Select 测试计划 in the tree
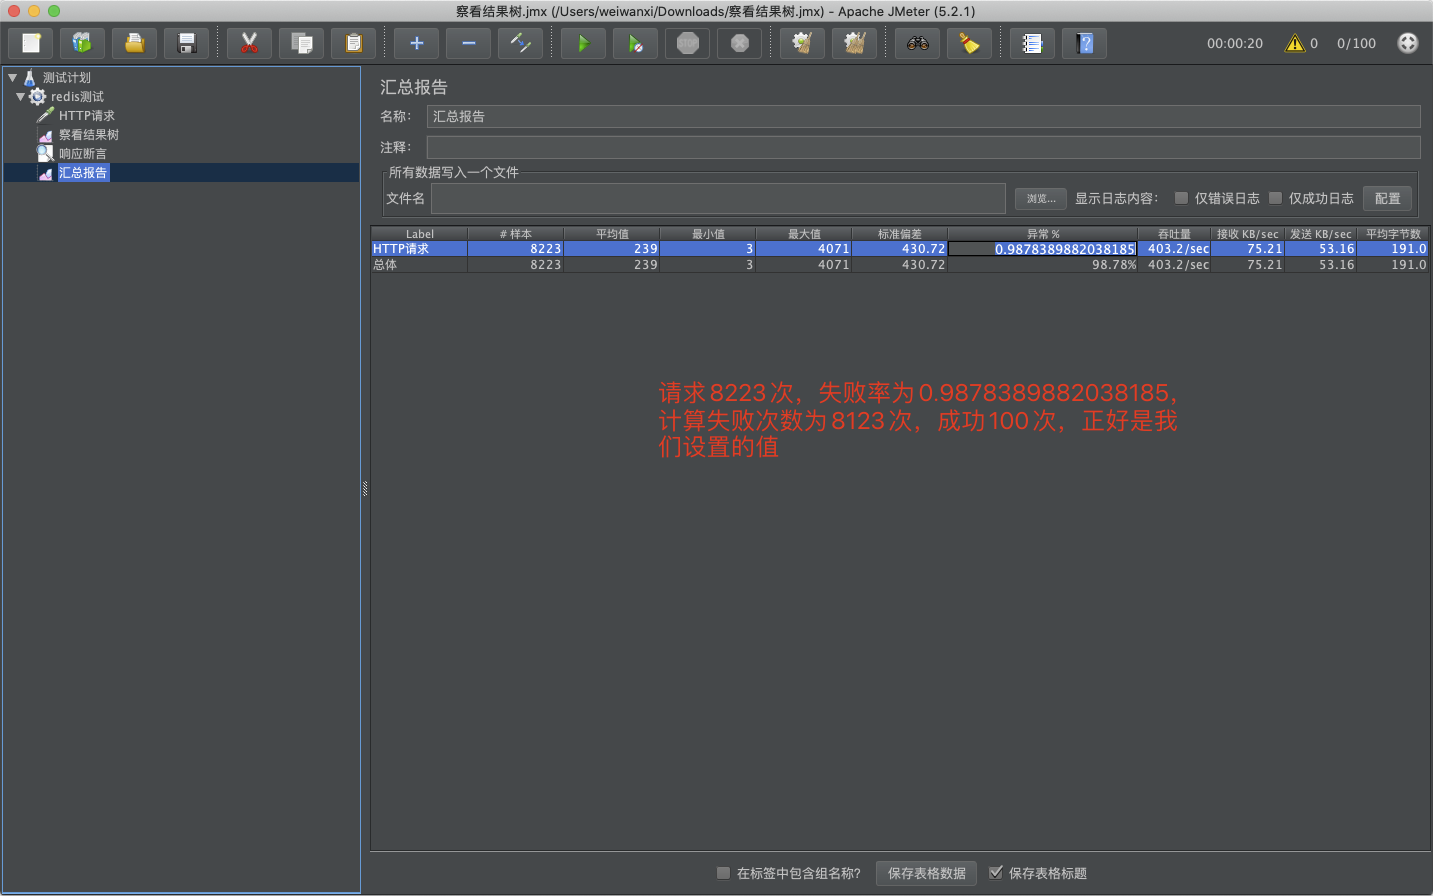The height and width of the screenshot is (896, 1433). [66, 77]
